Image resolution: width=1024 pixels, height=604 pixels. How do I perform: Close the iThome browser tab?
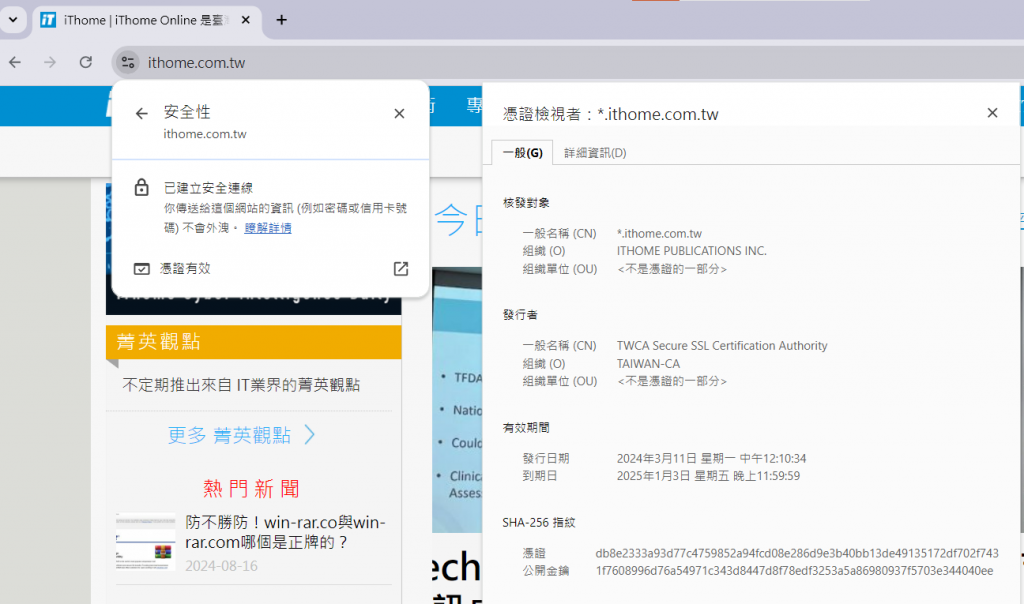pyautogui.click(x=246, y=20)
